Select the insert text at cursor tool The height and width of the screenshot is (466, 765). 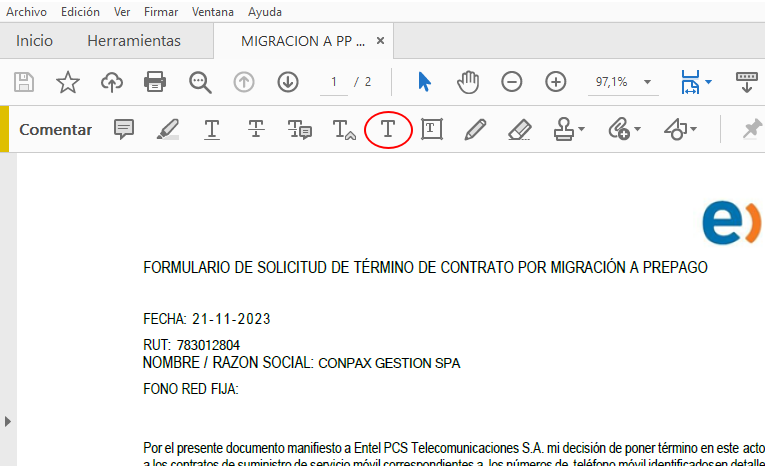pyautogui.click(x=344, y=130)
